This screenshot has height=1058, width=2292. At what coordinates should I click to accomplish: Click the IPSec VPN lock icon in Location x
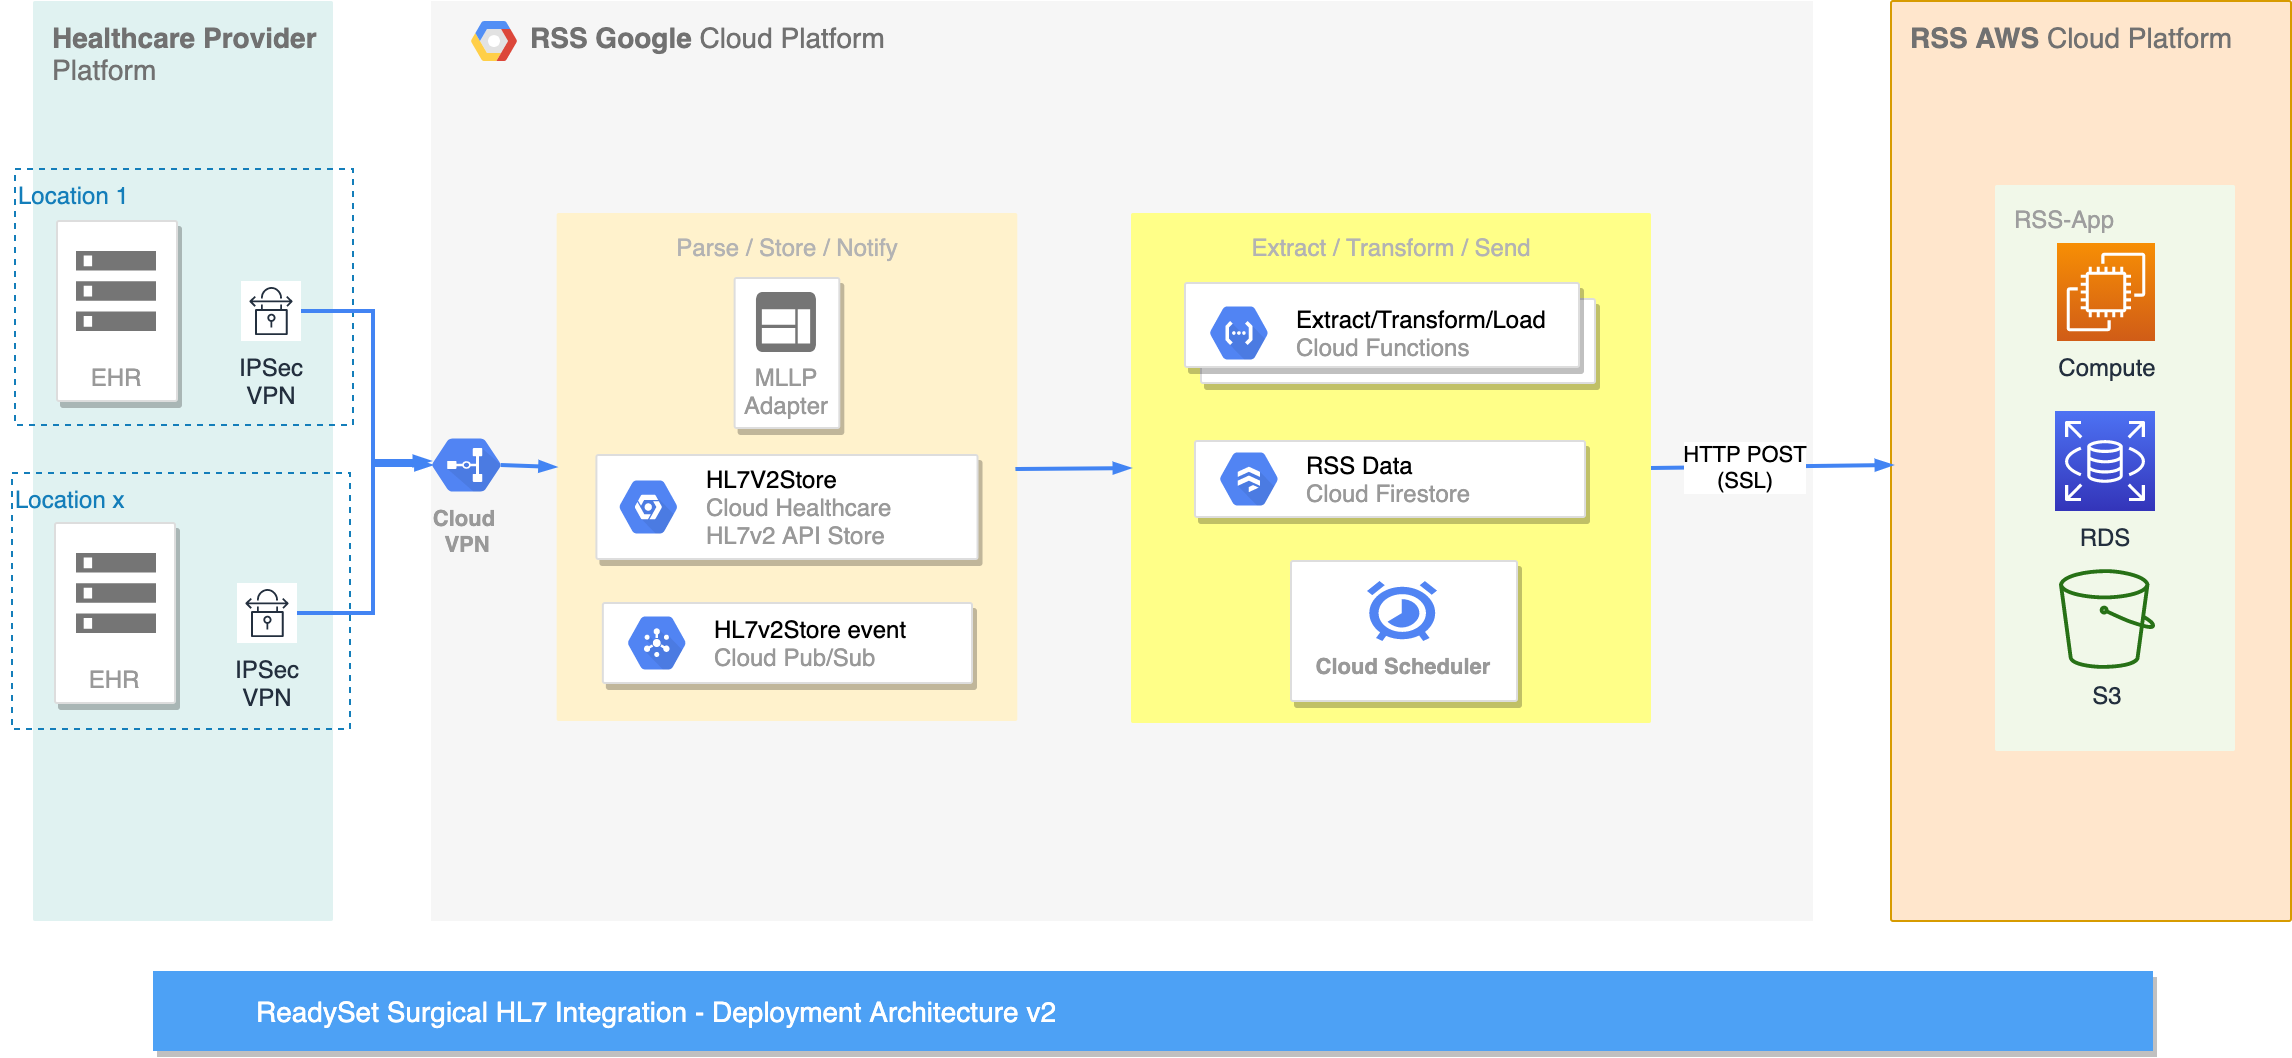[267, 613]
